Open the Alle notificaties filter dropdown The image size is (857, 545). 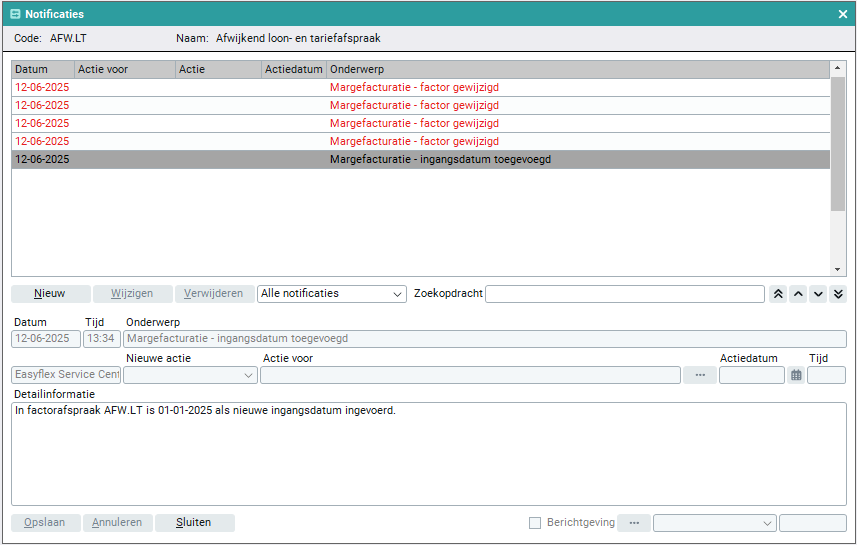pyautogui.click(x=331, y=294)
